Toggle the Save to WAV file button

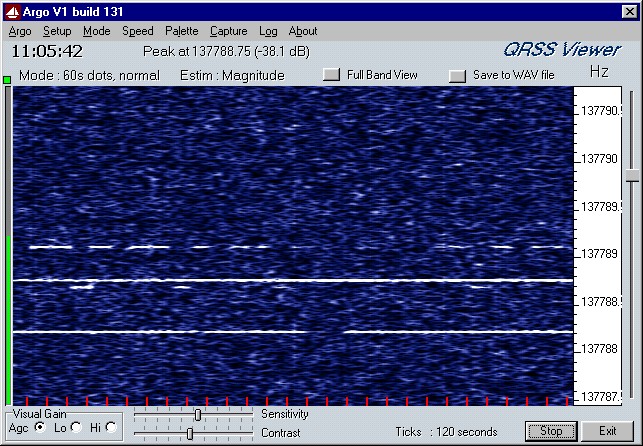457,76
